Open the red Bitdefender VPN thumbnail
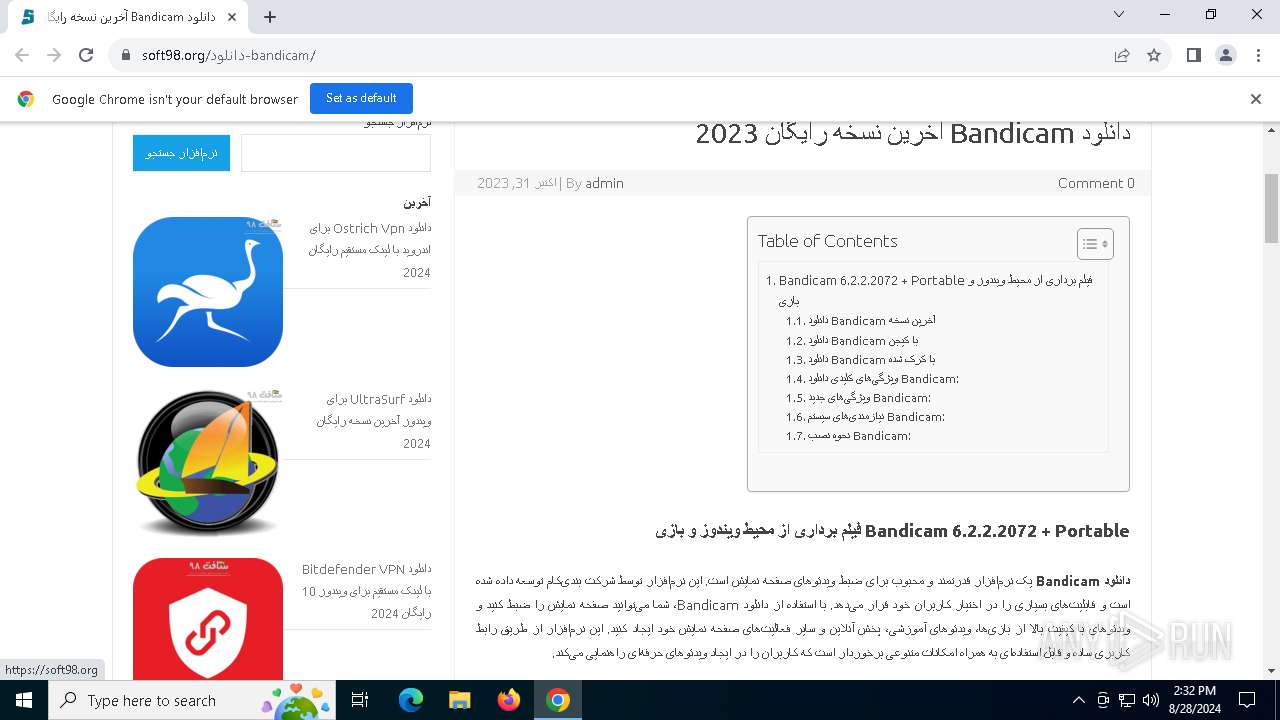Viewport: 1280px width, 720px height. [208, 620]
